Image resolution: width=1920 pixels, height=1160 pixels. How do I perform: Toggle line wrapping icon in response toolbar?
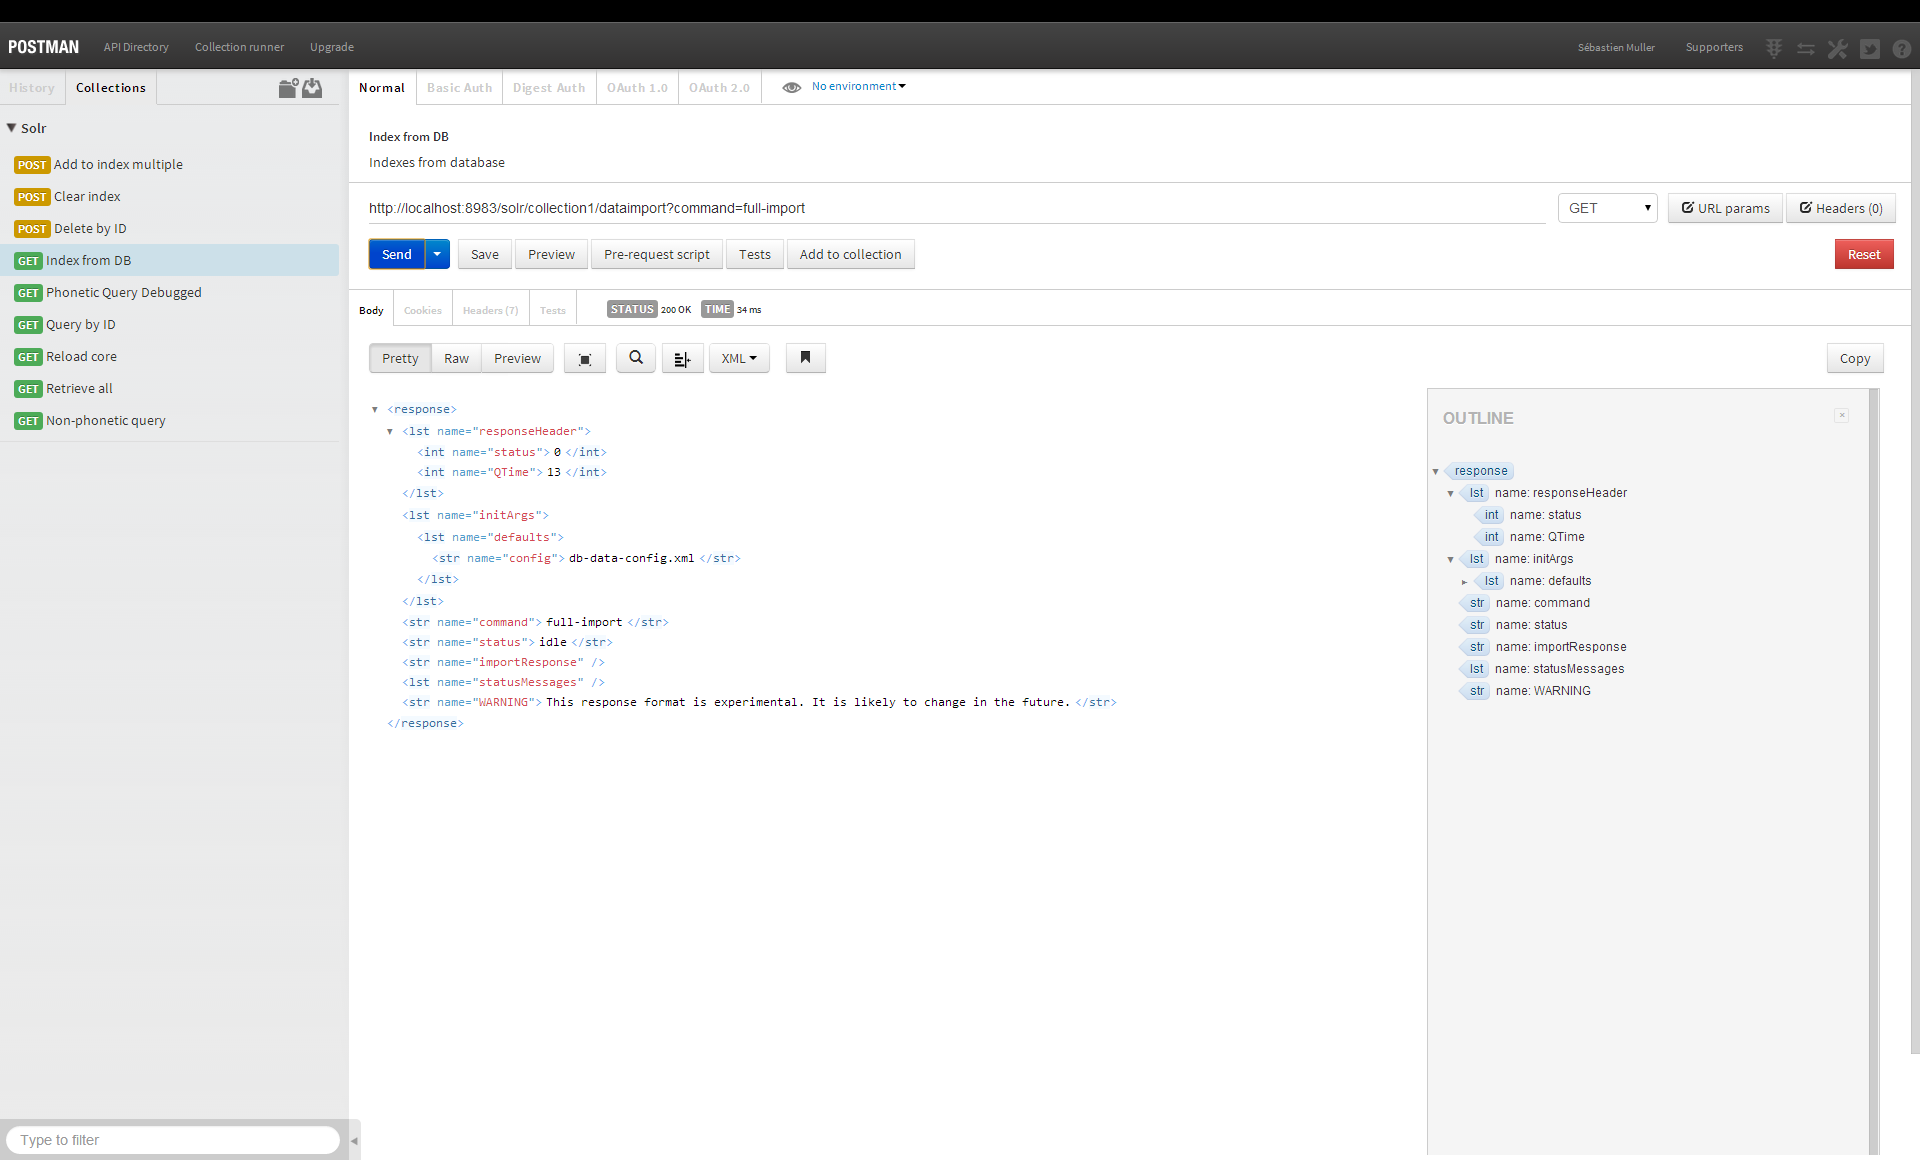click(x=682, y=359)
